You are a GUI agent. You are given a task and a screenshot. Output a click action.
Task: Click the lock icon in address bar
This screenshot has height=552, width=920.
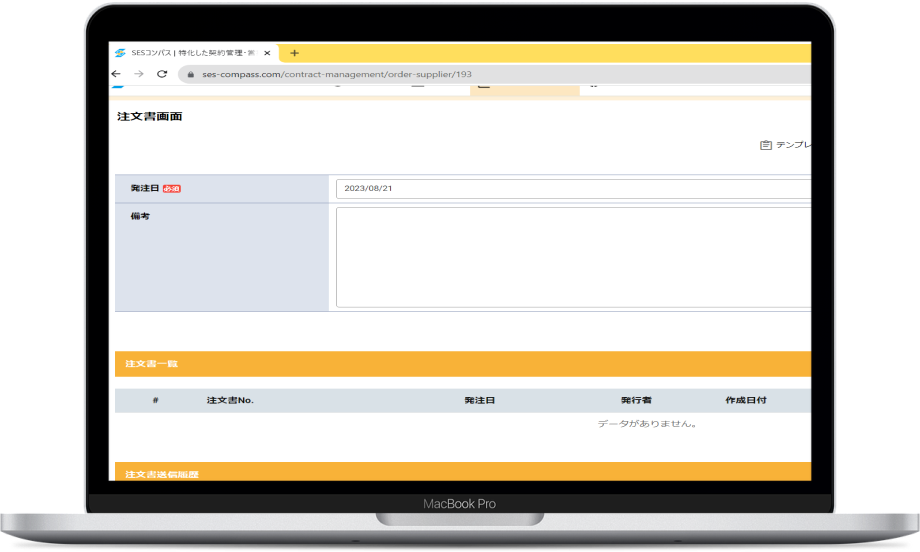point(190,74)
